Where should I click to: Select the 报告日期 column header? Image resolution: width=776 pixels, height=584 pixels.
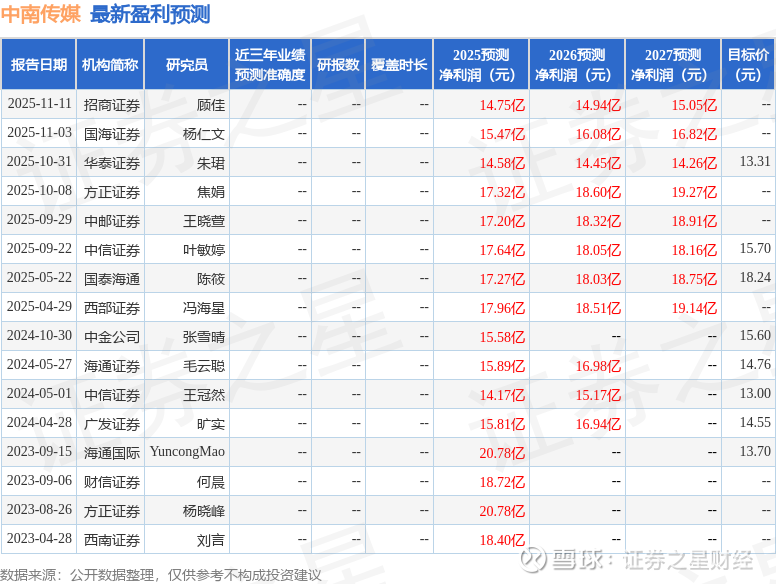click(39, 64)
